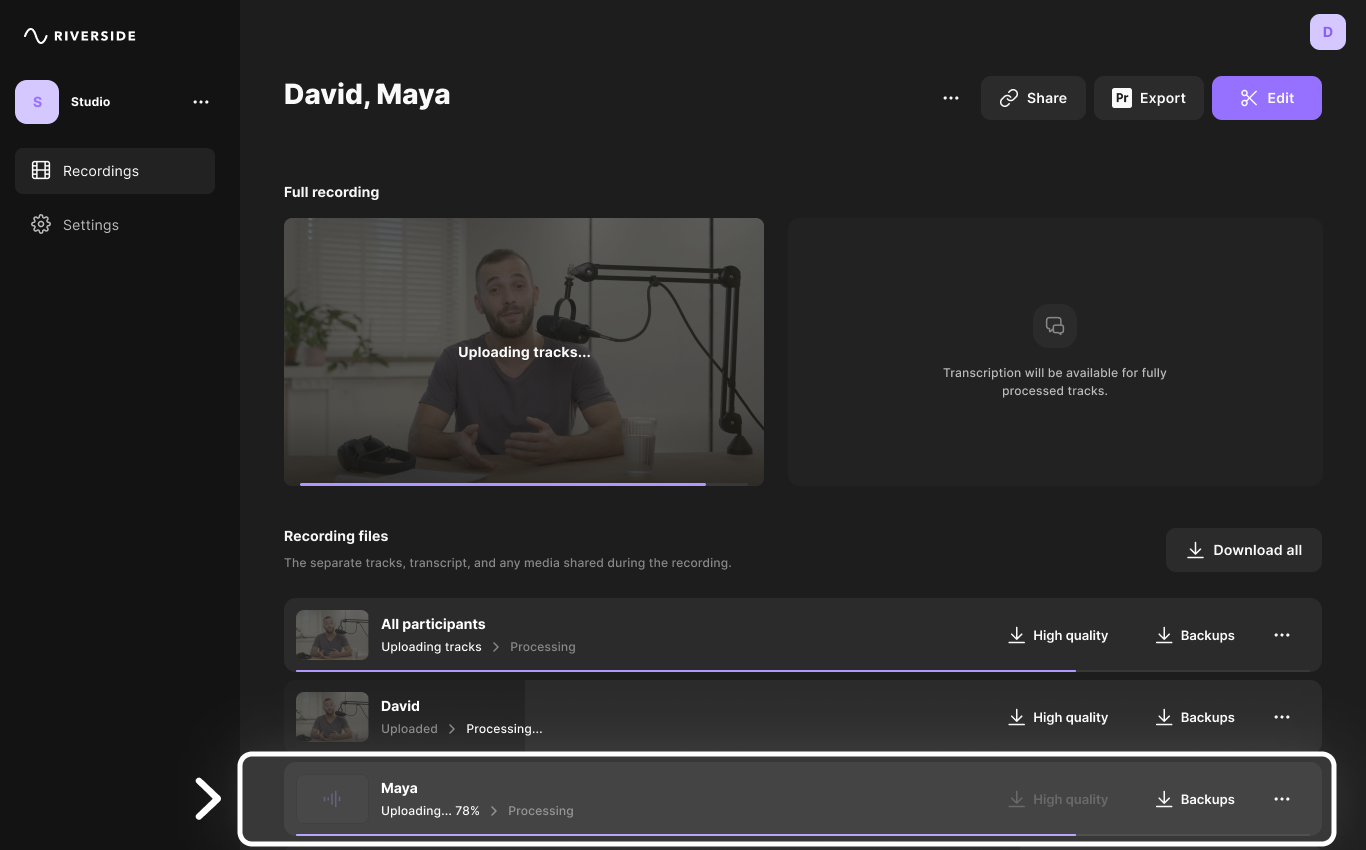The image size is (1366, 850).
Task: Click the Share button
Action: (1033, 98)
